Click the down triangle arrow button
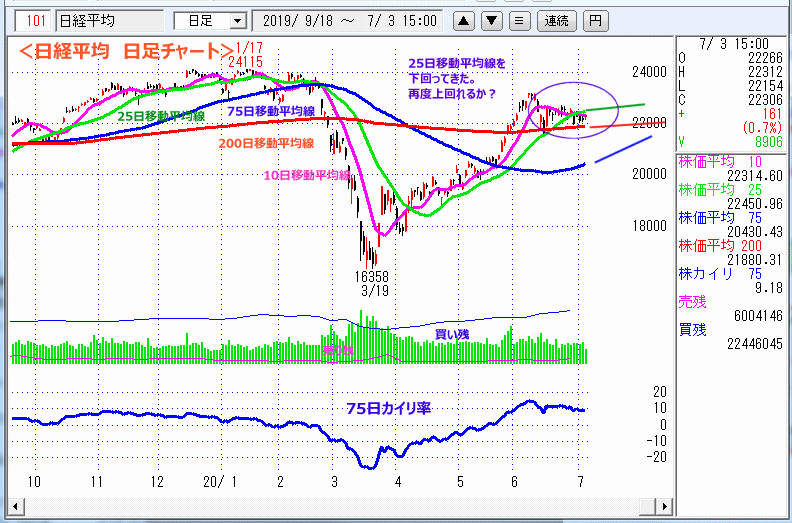The image size is (792, 523). [492, 20]
